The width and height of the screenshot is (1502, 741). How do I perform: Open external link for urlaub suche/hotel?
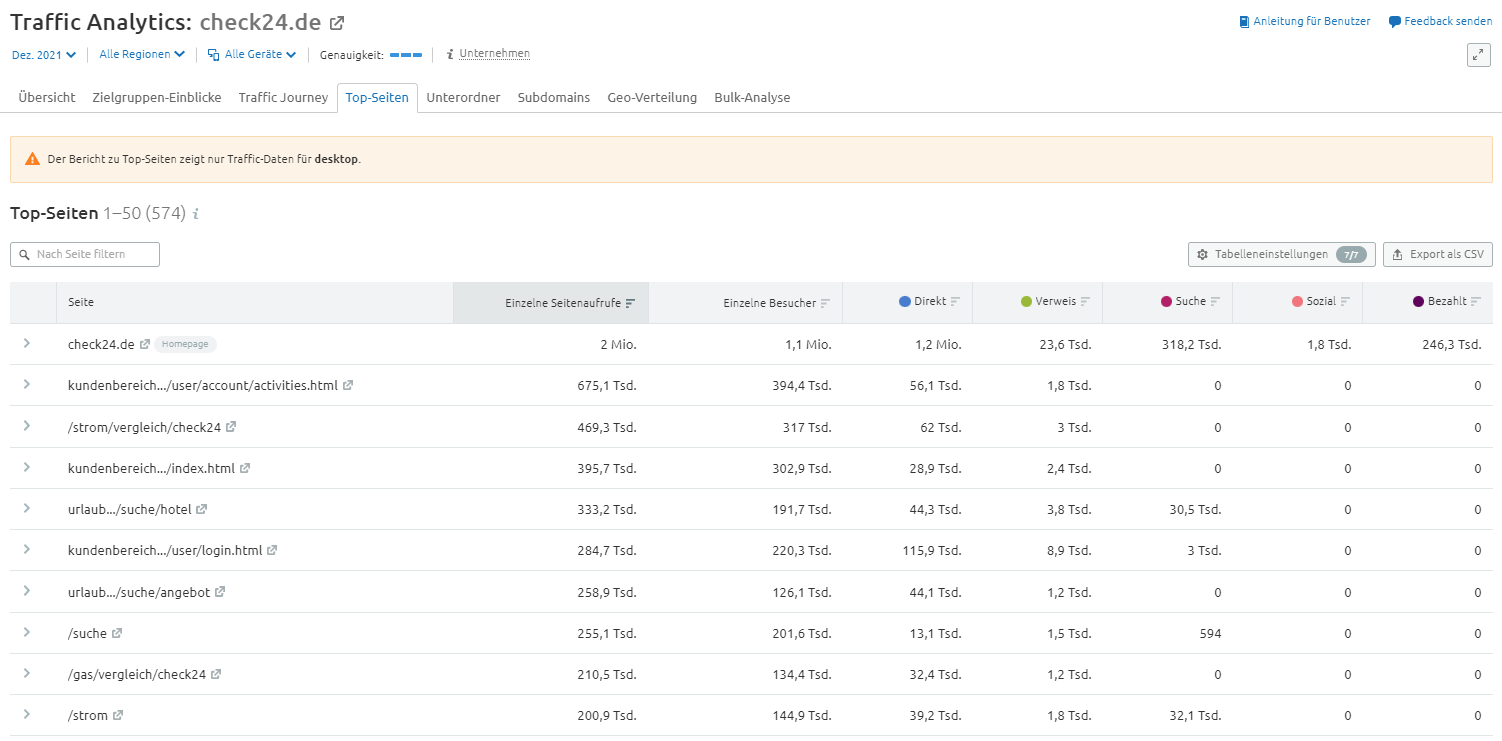pyautogui.click(x=201, y=509)
